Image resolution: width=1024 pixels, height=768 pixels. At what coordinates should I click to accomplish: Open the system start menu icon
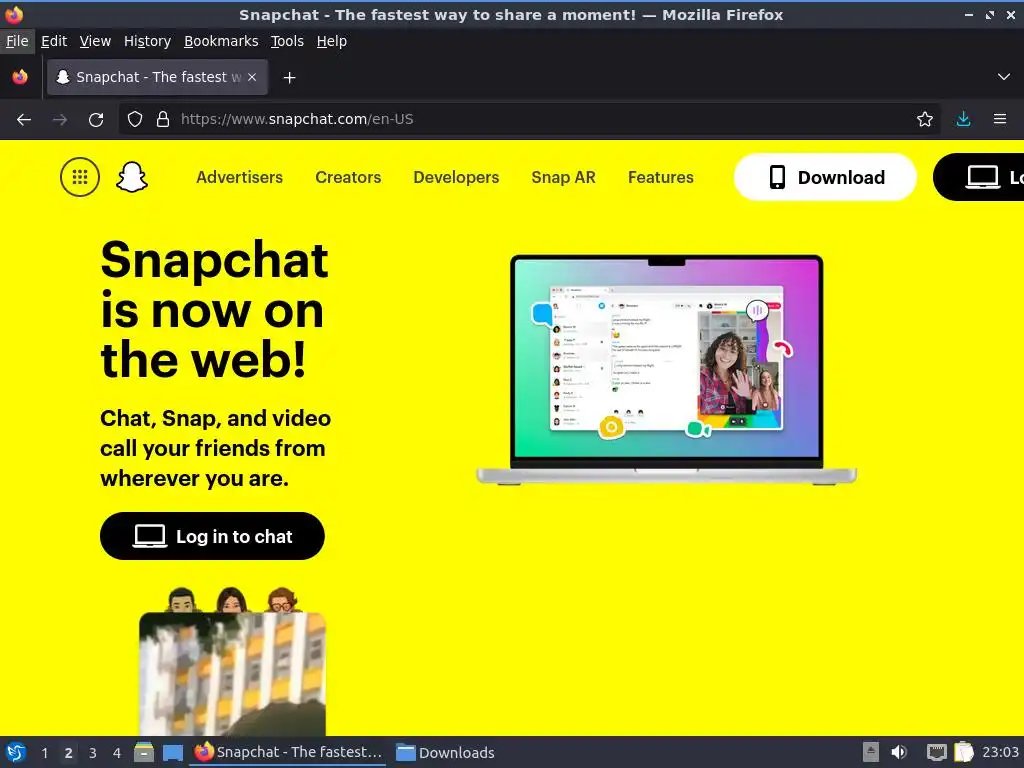pyautogui.click(x=16, y=752)
